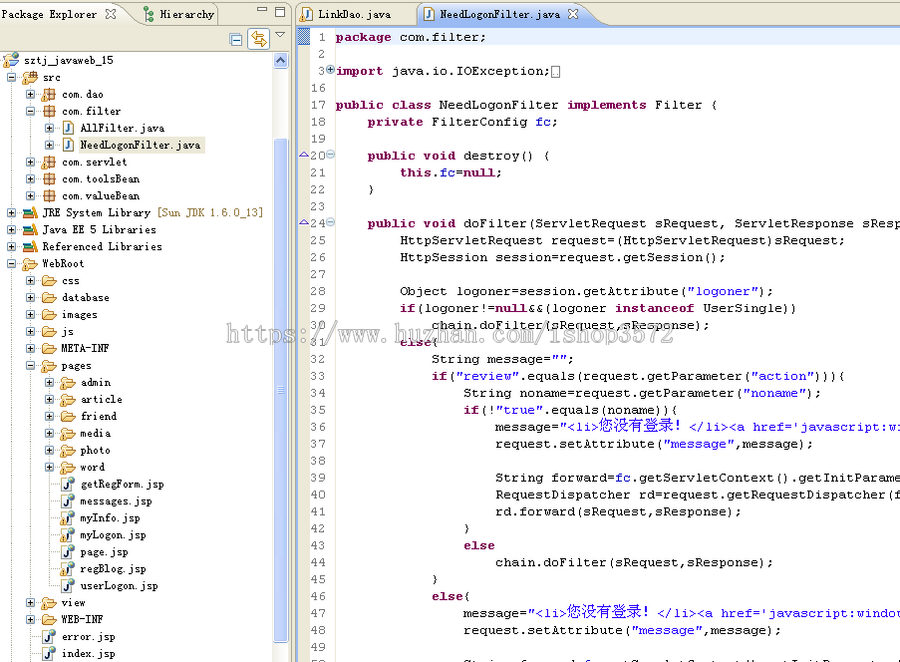Select the WebRoot folder icon
The height and width of the screenshot is (662, 900).
tap(29, 263)
